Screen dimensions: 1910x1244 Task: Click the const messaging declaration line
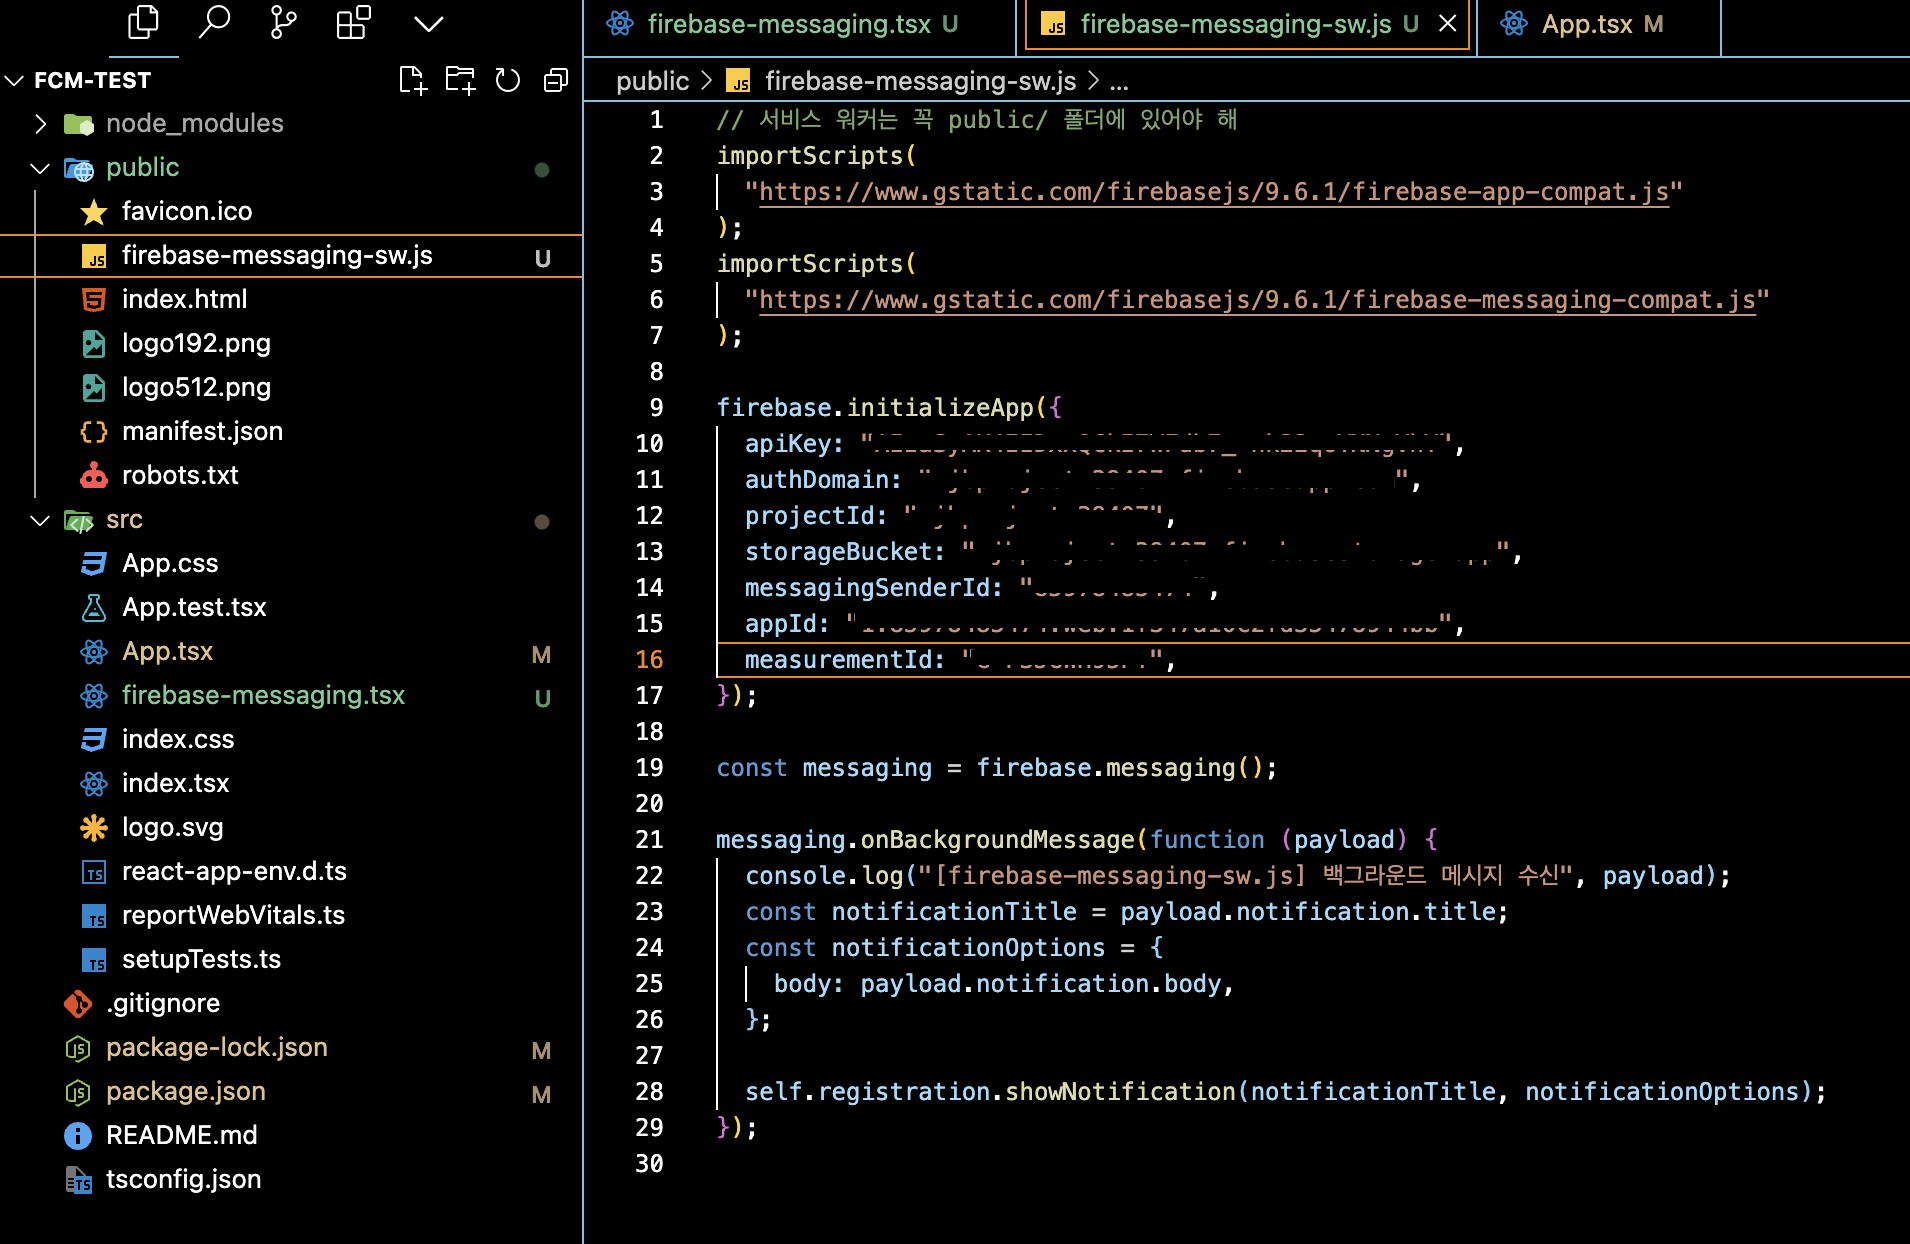(996, 768)
